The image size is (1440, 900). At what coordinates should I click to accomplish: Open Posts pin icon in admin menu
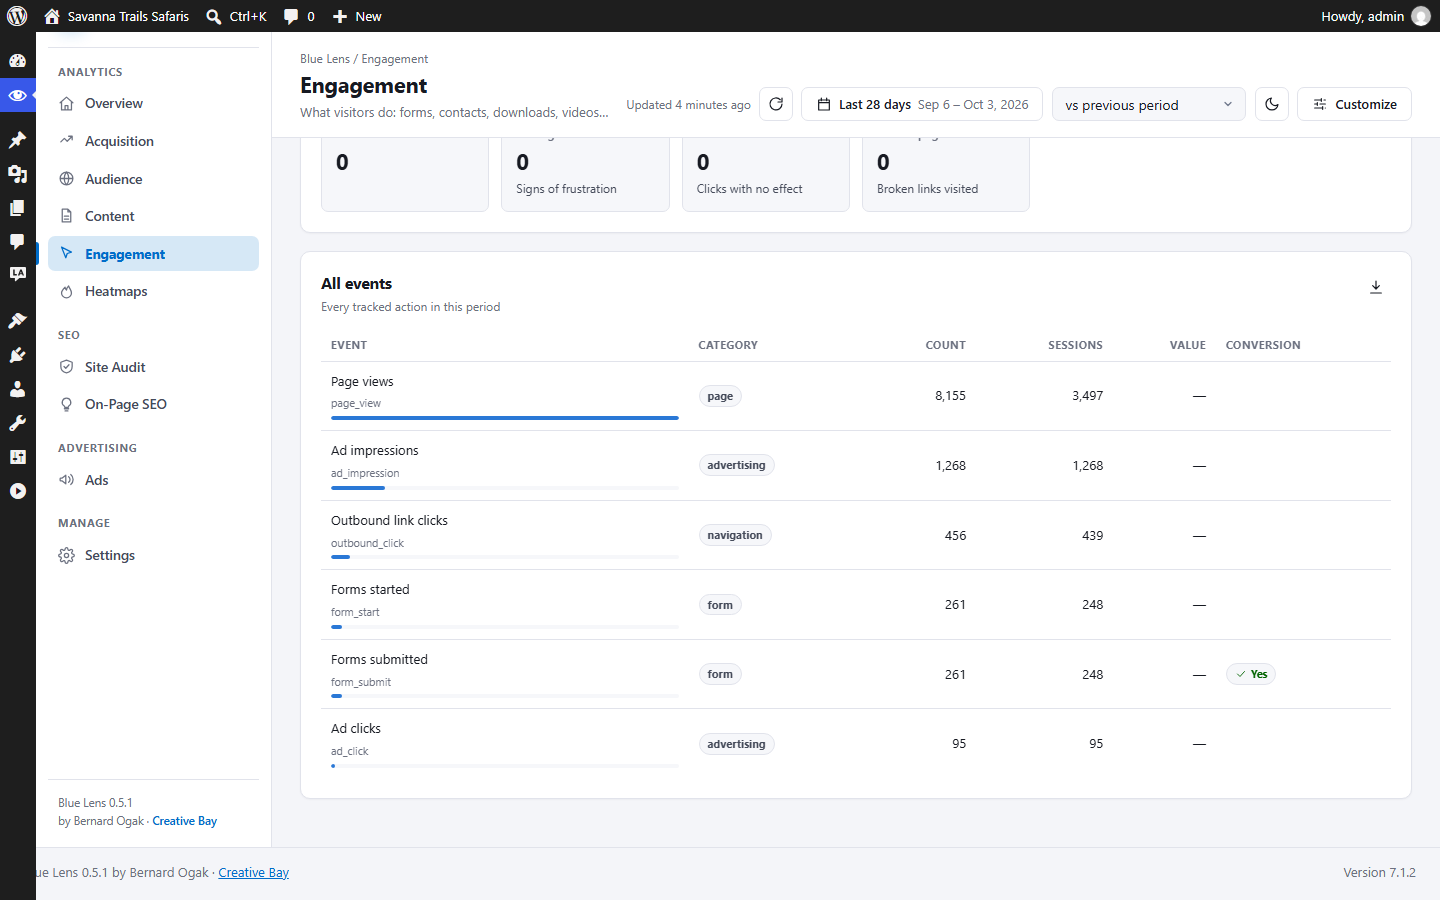17,140
